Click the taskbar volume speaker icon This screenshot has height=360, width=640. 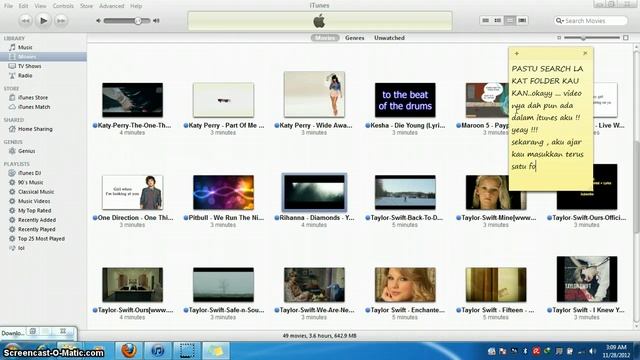click(x=592, y=351)
